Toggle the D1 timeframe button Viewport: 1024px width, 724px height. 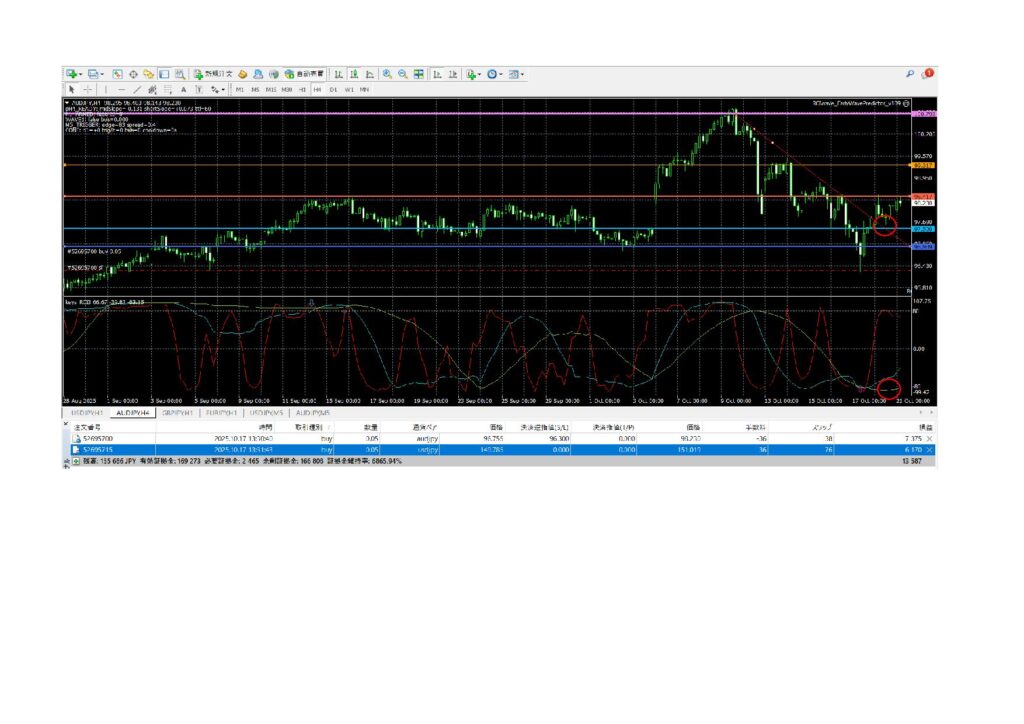pyautogui.click(x=333, y=89)
